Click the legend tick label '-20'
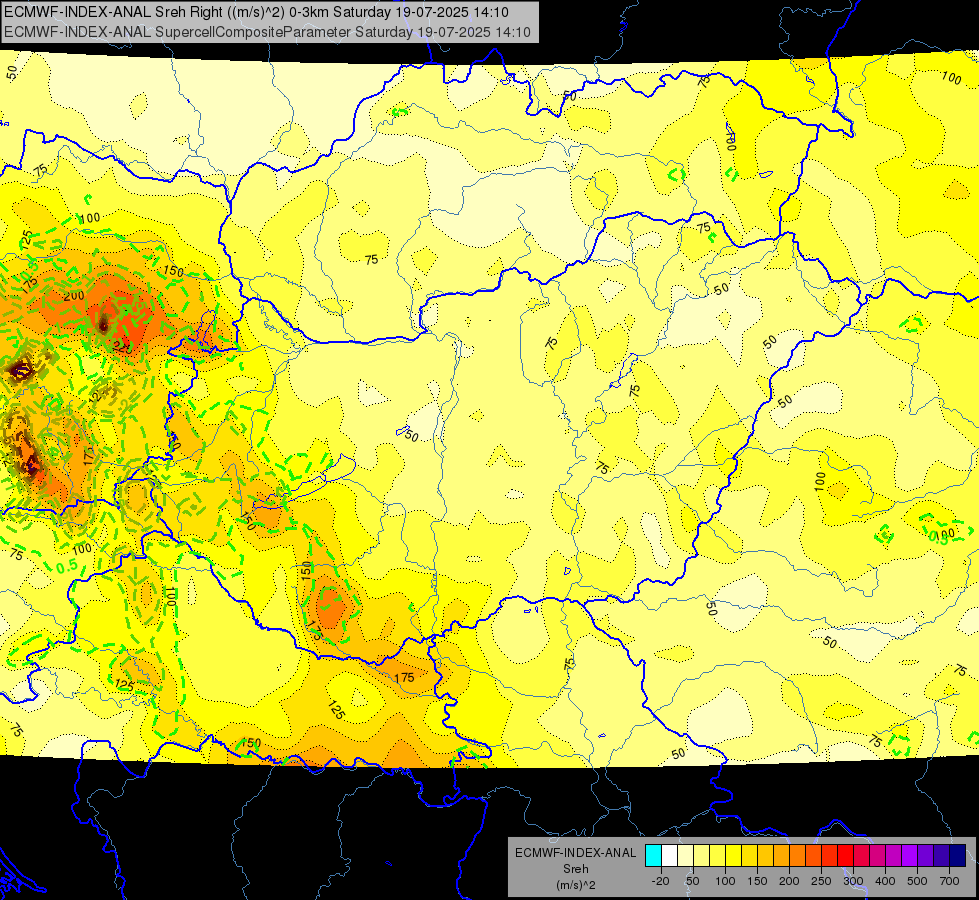 point(660,881)
